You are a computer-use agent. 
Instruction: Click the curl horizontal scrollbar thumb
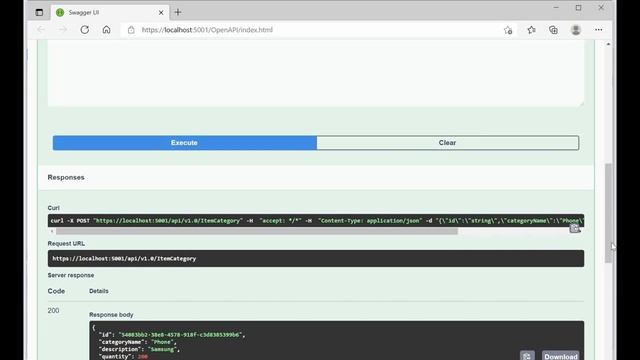click(257, 231)
